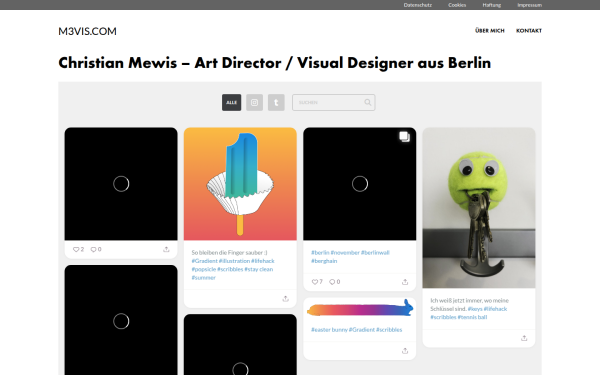Open the Cookies link in top bar
600x375 pixels.
tap(457, 5)
